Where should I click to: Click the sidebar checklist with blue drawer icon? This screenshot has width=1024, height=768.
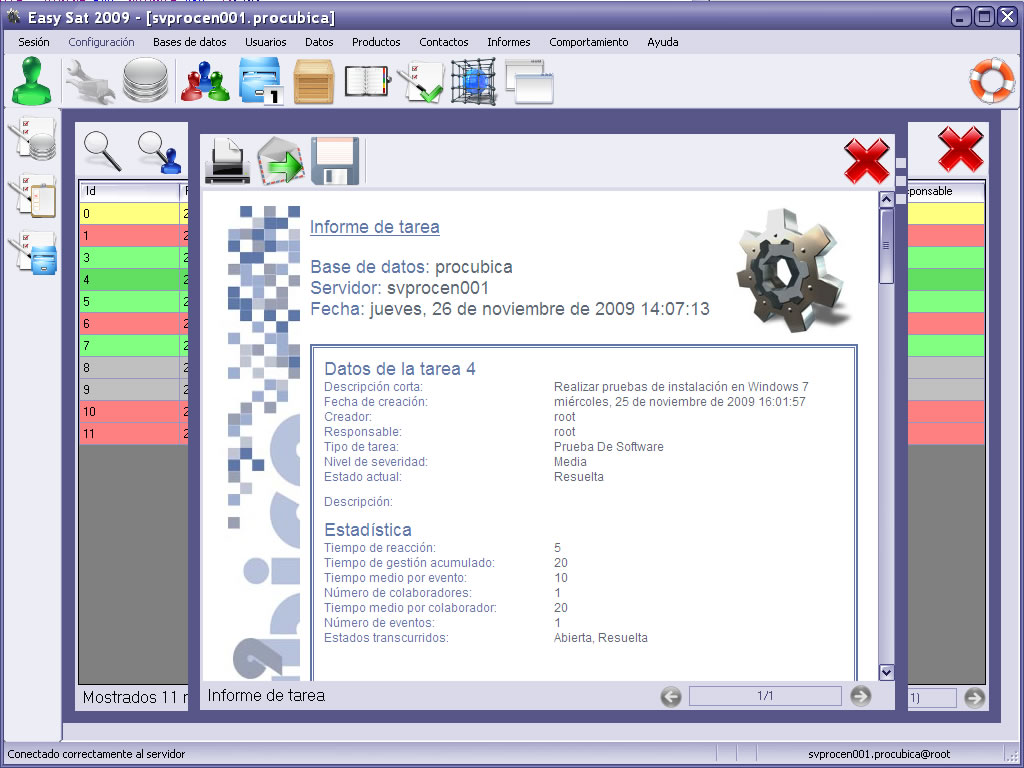32,252
